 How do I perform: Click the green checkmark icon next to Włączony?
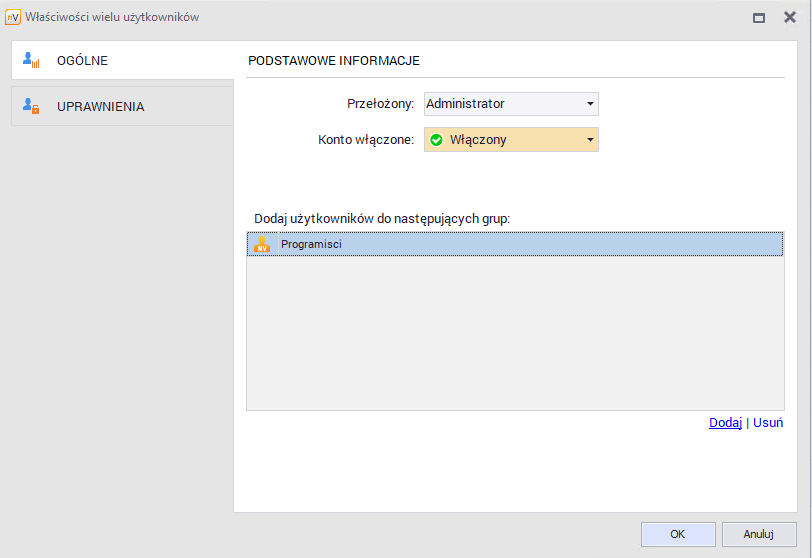pos(436,140)
